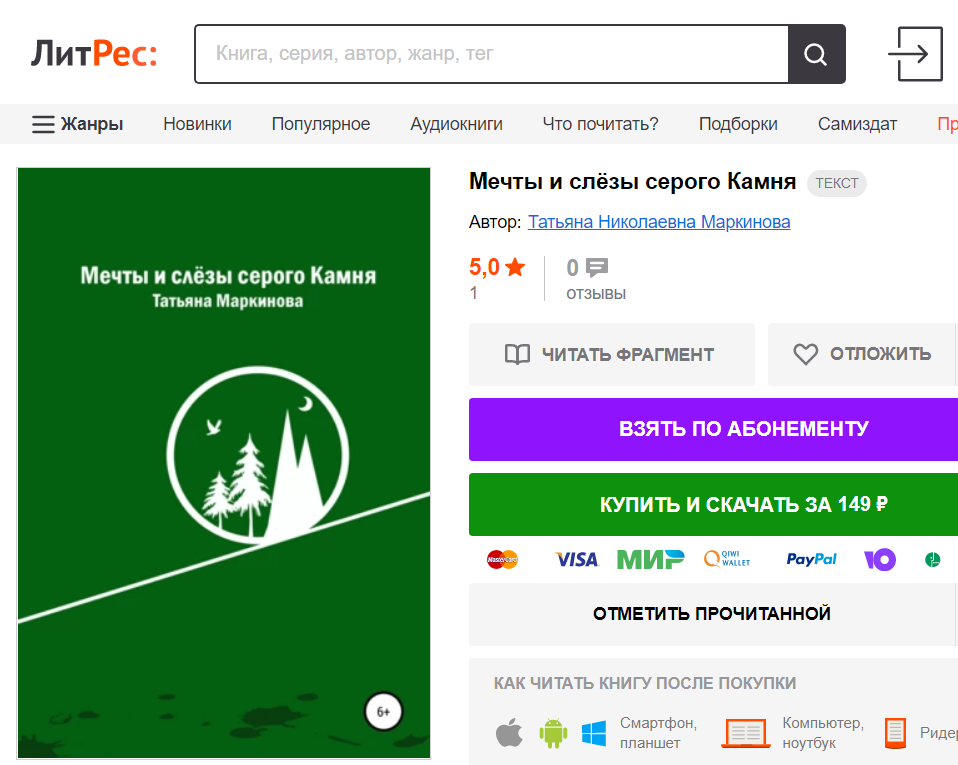Viewport: 958px width, 765px height.
Task: Click ВЗЯТЬ ПО АБОНЕМЕНТУ button
Action: (713, 429)
